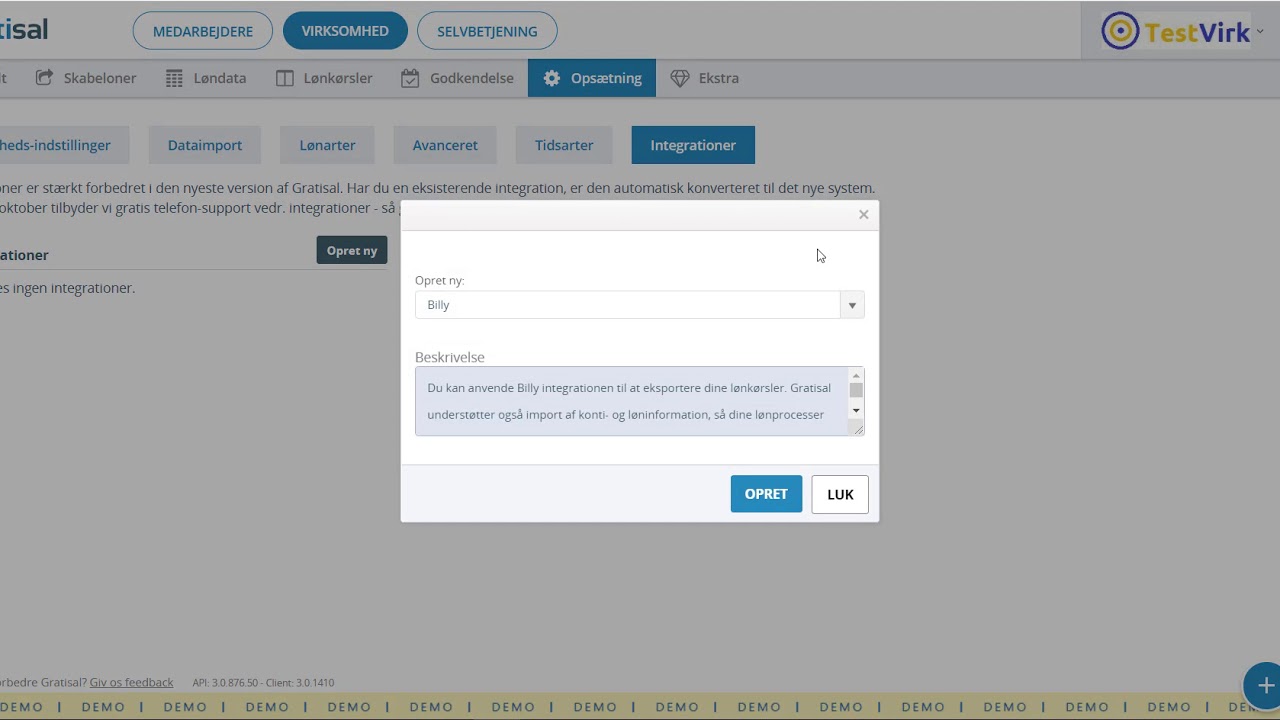Viewport: 1280px width, 720px height.
Task: Click the Godkendelse calendar-check icon
Action: [x=410, y=78]
